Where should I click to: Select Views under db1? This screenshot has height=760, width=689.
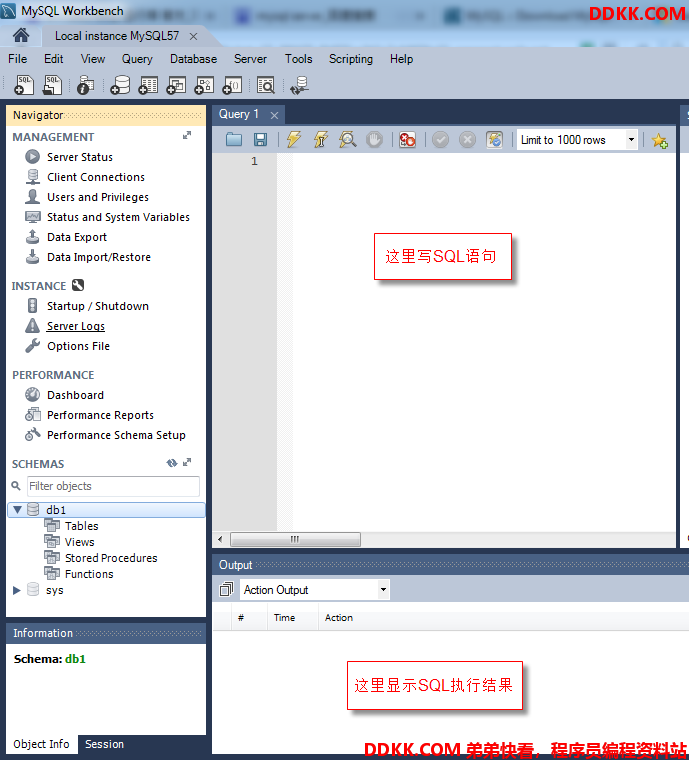coord(79,542)
